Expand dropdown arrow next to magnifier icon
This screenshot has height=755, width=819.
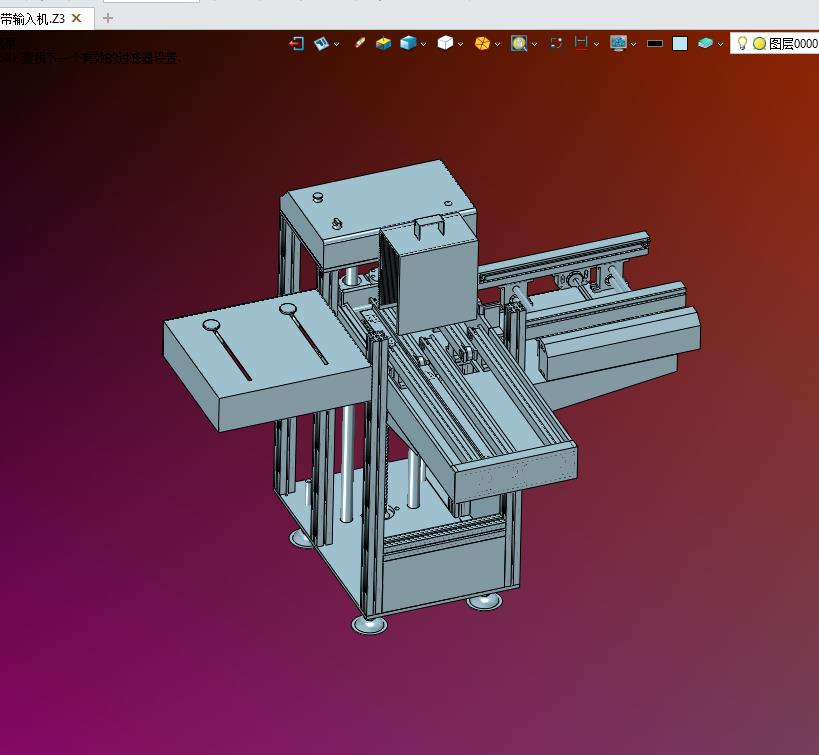coord(534,44)
